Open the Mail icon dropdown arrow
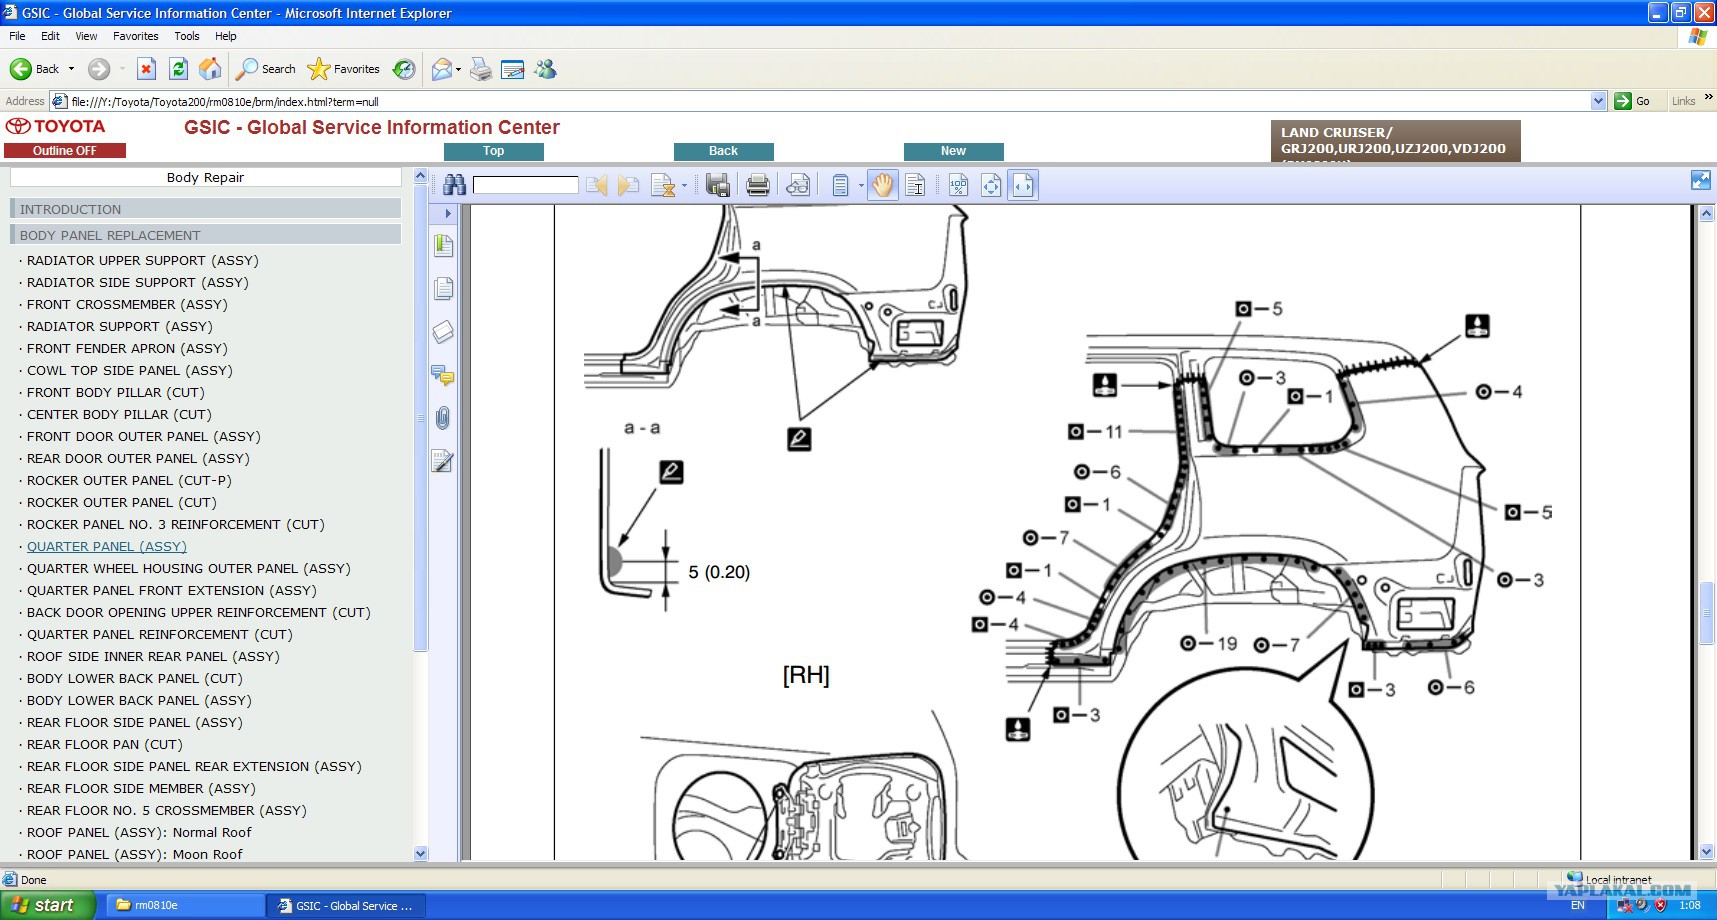Viewport: 1717px width, 920px height. click(x=458, y=69)
